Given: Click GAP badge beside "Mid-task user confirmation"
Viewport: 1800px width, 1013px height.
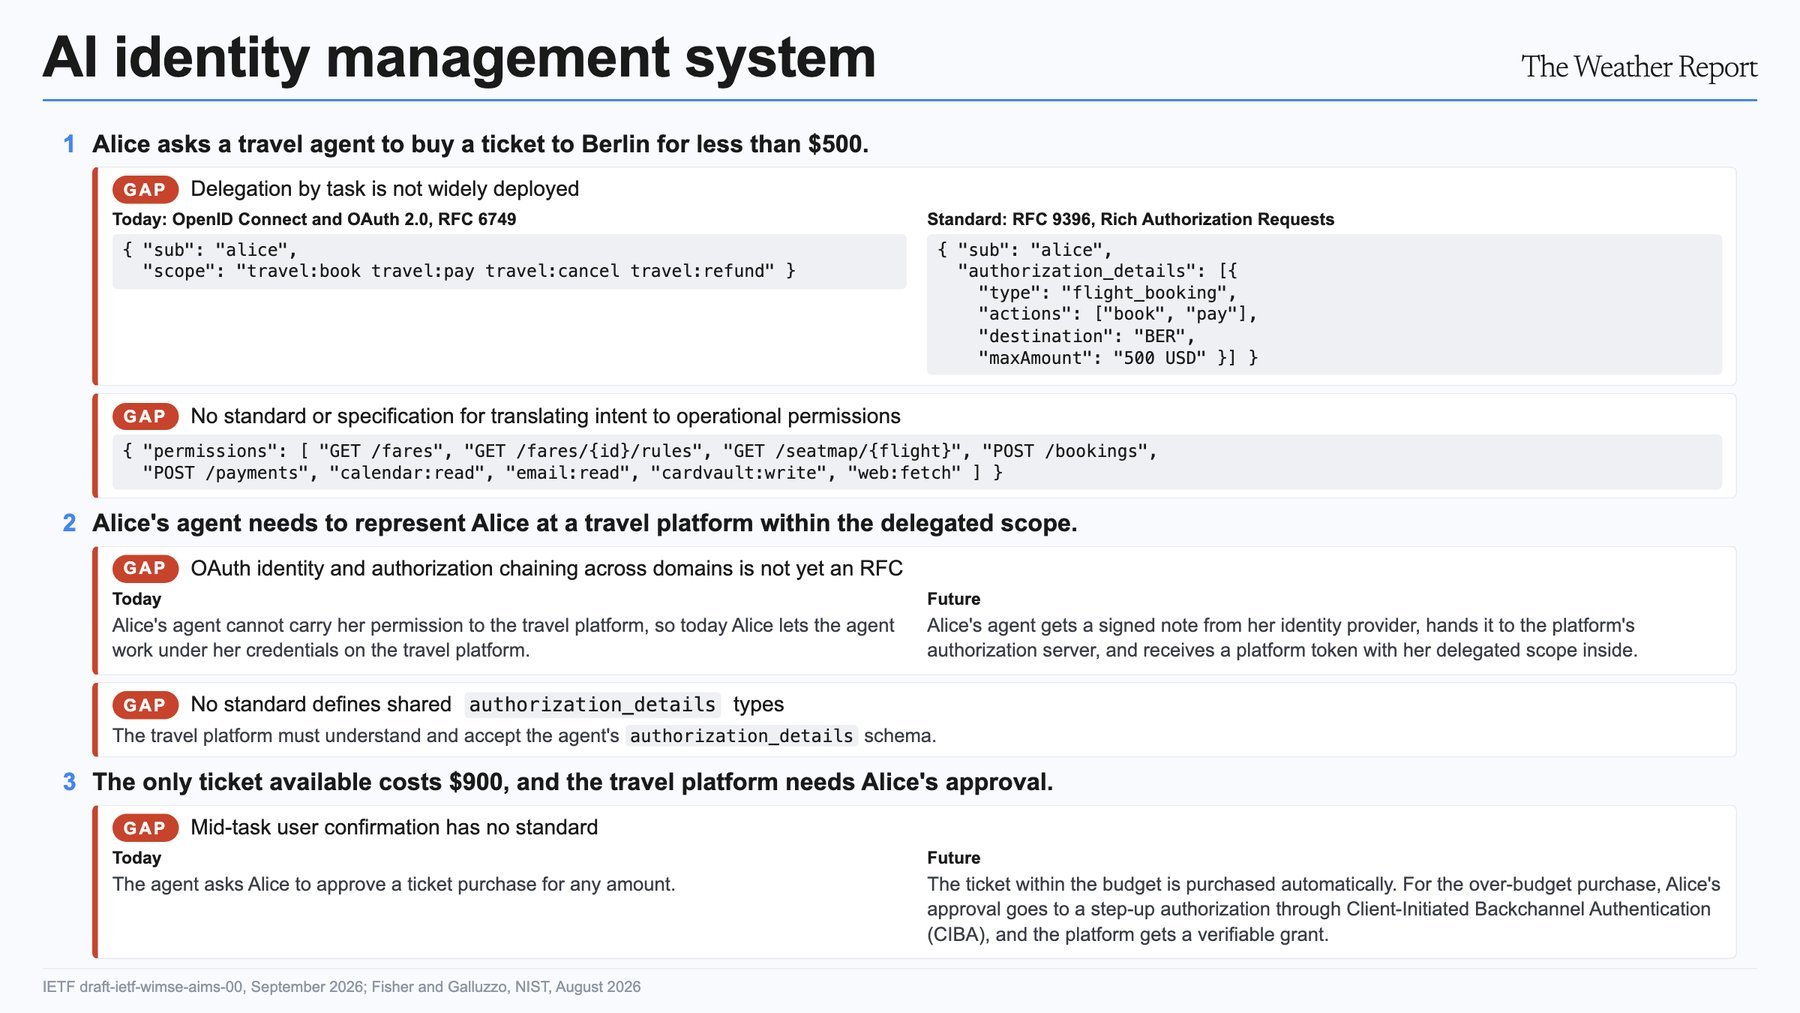Looking at the screenshot, I should pyautogui.click(x=145, y=828).
